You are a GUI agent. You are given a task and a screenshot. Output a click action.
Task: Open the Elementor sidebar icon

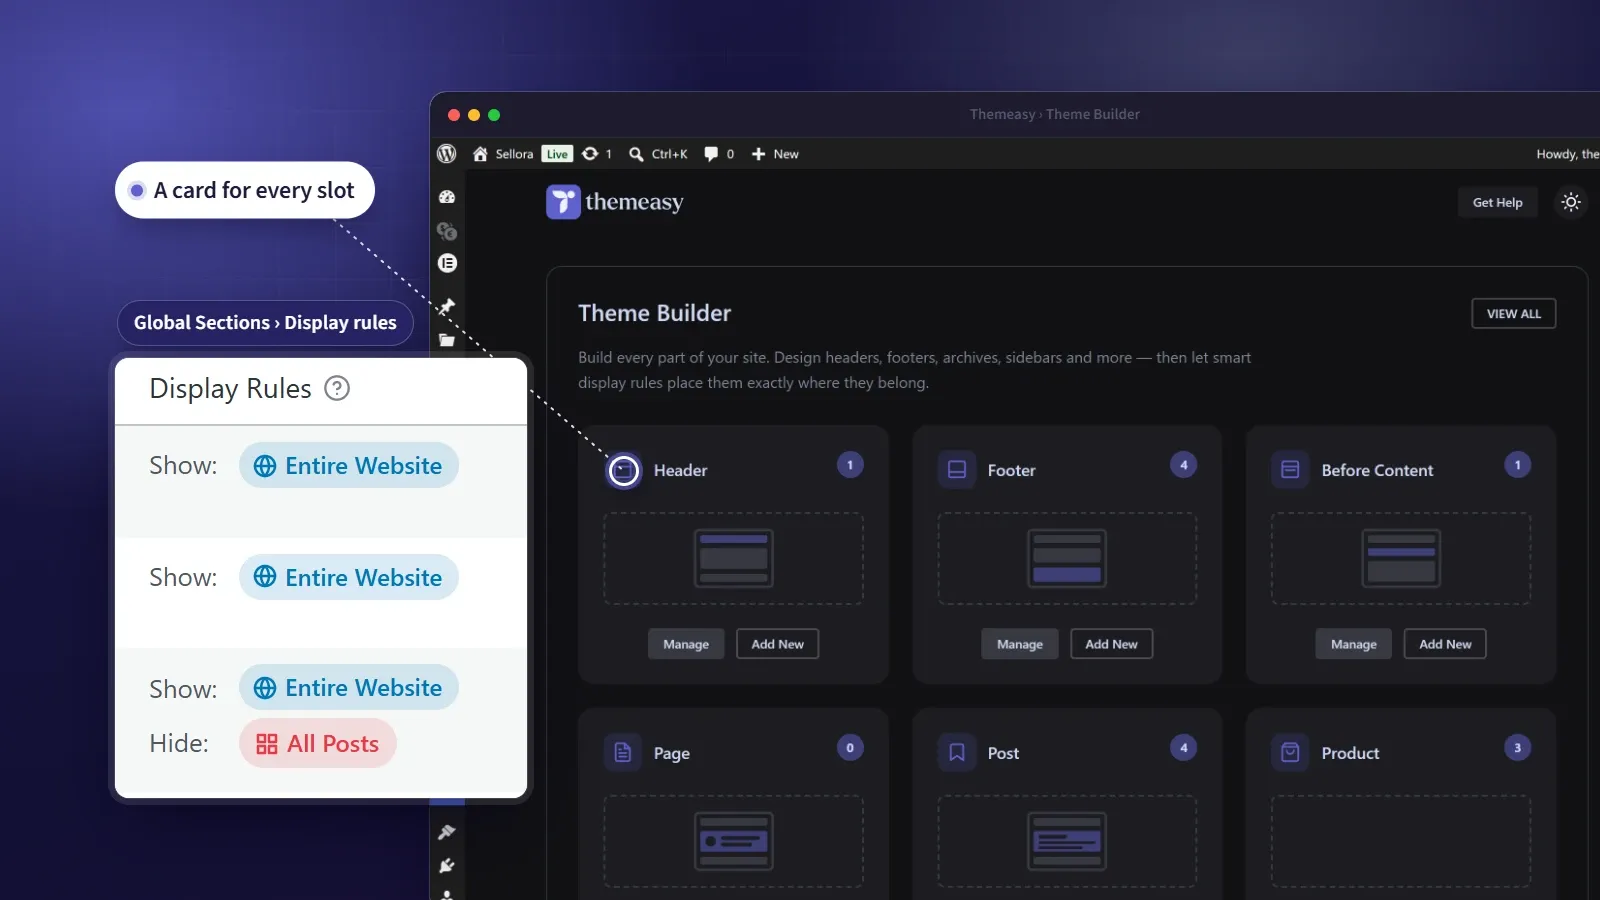pos(447,263)
